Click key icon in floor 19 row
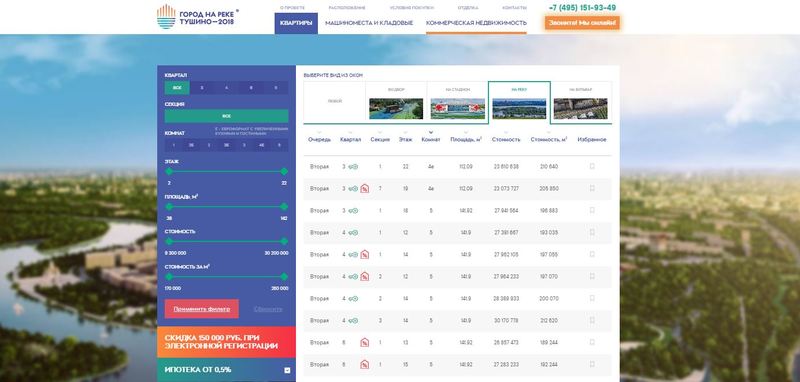The width and height of the screenshot is (800, 382). coord(353,189)
